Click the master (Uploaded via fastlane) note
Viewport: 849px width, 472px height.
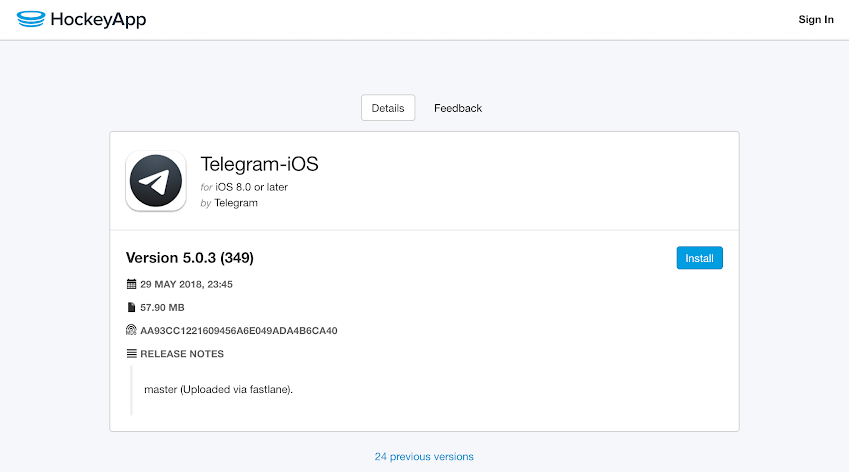pos(218,390)
